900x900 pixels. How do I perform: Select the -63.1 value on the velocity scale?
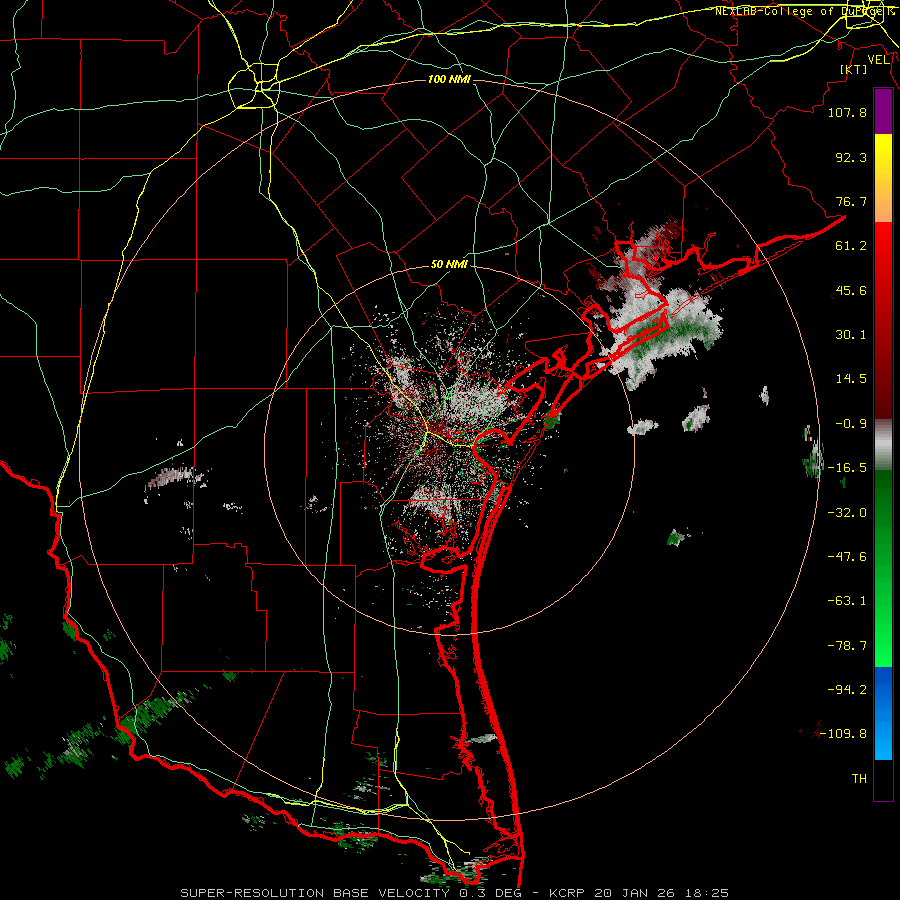click(847, 601)
